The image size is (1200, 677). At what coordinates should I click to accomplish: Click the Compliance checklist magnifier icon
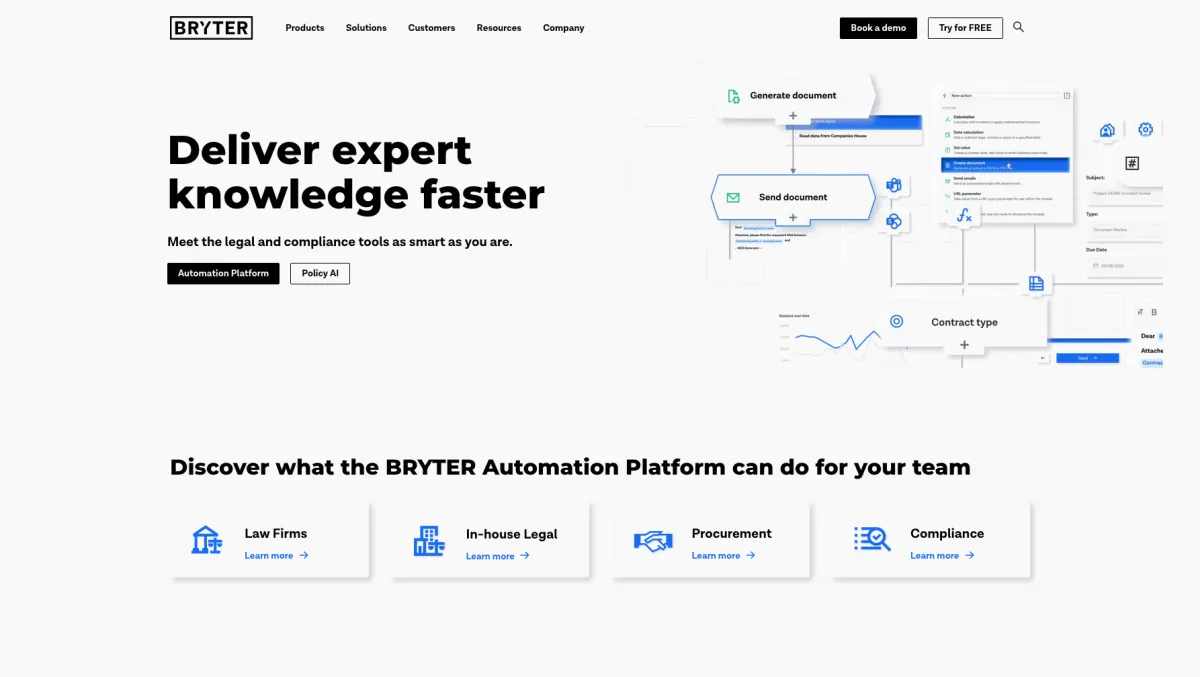[872, 539]
